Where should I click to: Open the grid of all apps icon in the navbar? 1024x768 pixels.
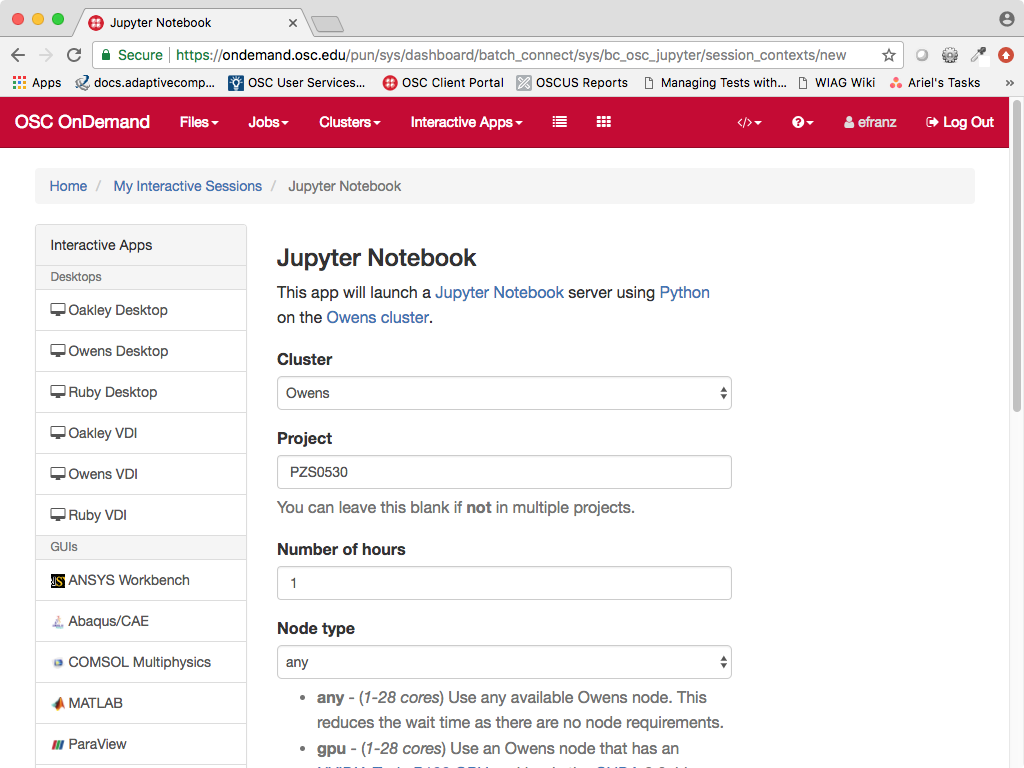pos(603,121)
